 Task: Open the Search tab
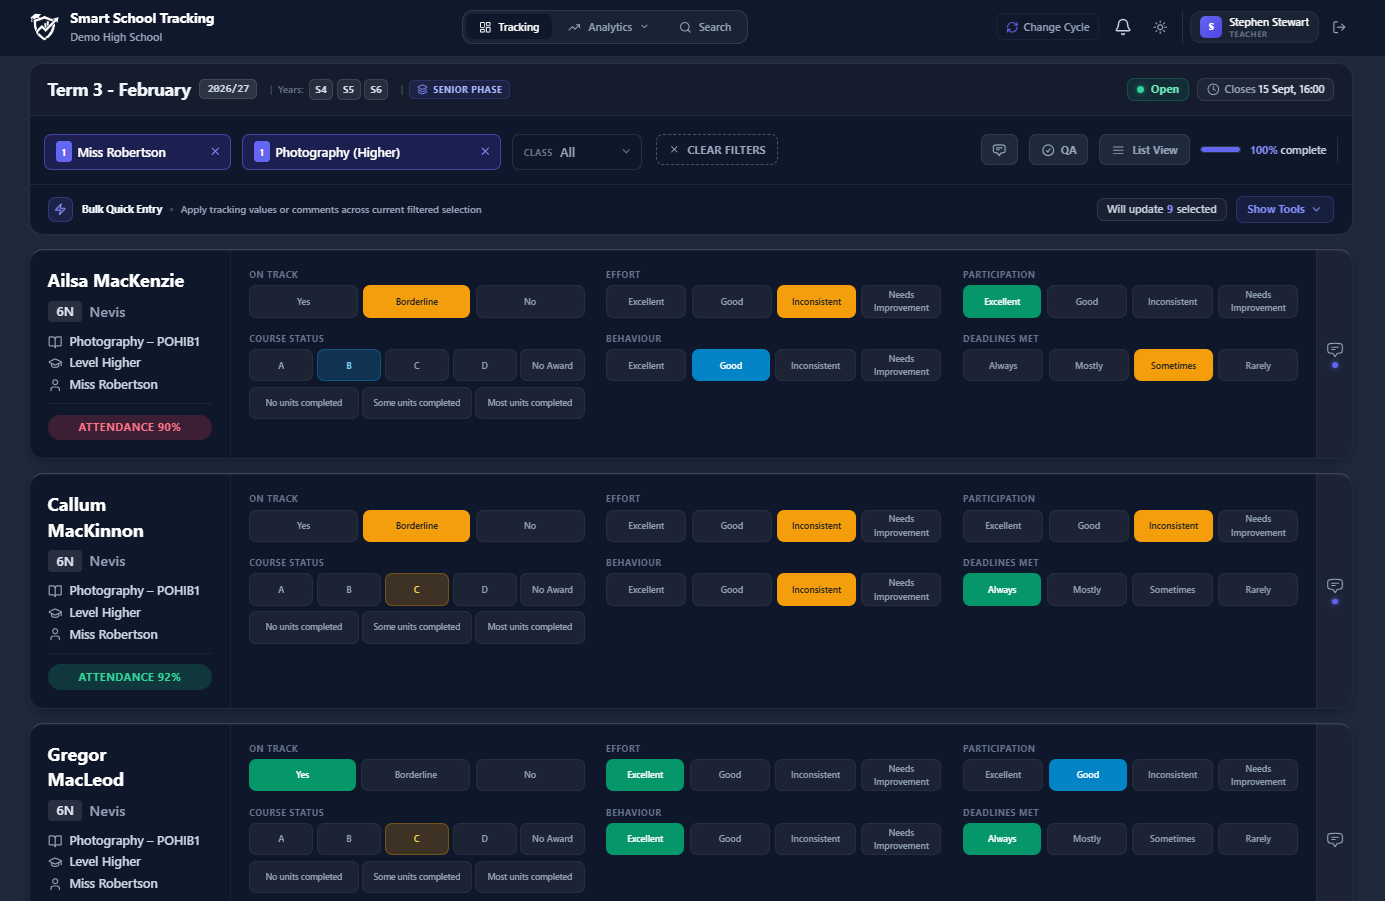(x=705, y=27)
